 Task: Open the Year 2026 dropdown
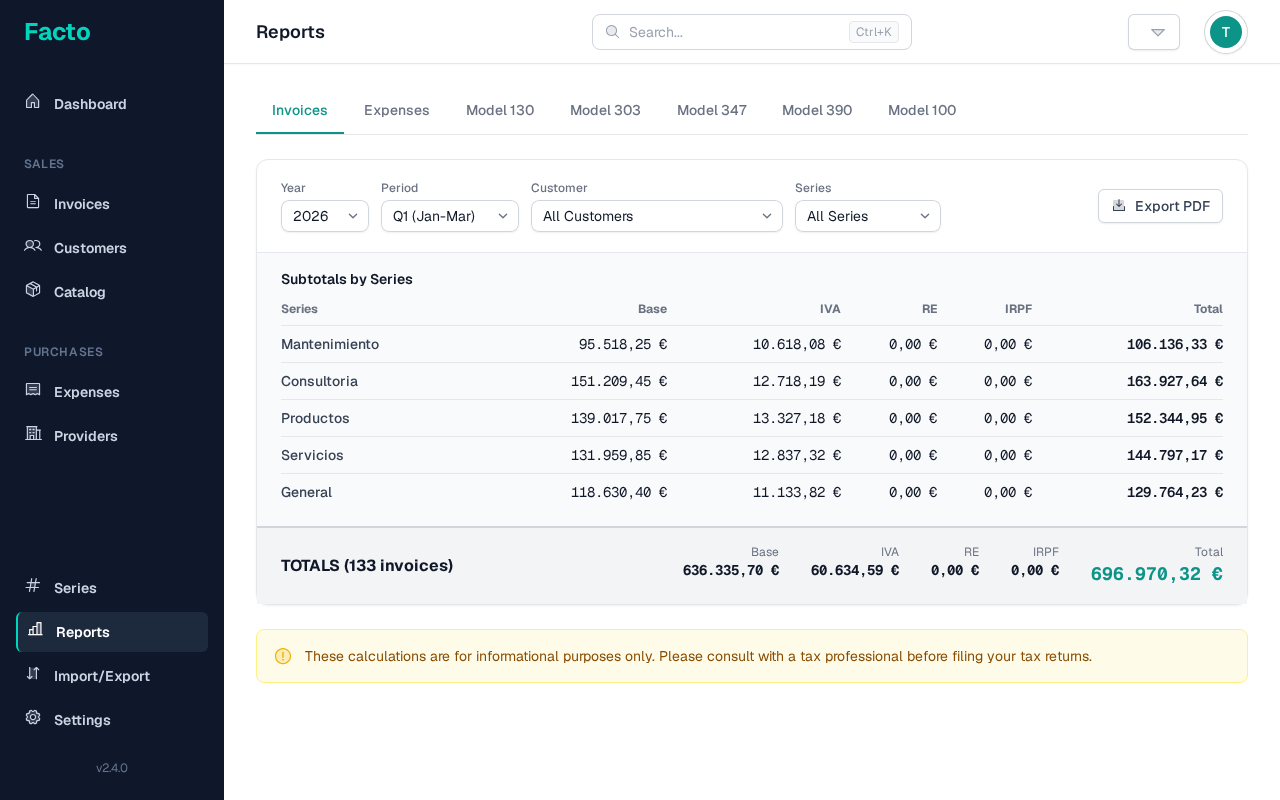[x=325, y=216]
